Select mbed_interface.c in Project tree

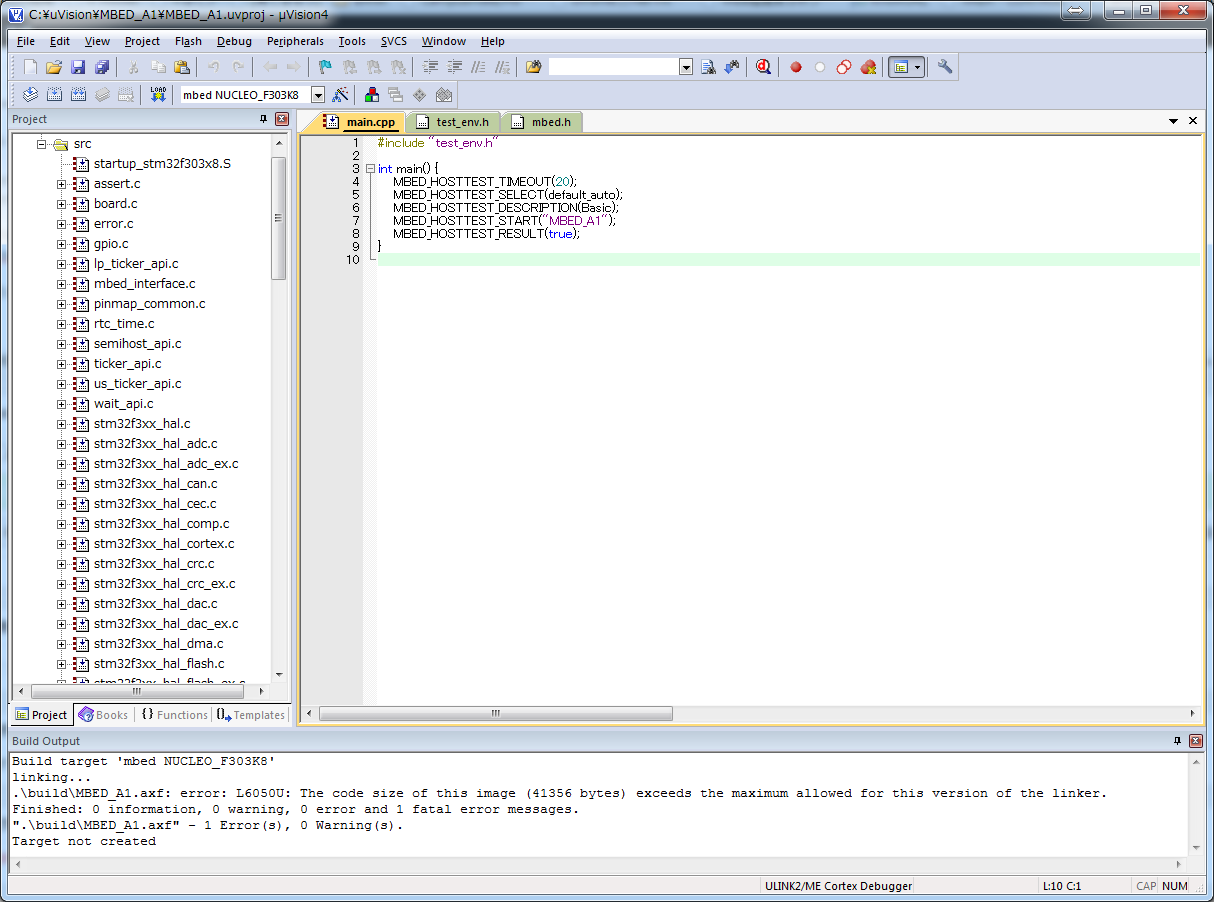(x=144, y=284)
